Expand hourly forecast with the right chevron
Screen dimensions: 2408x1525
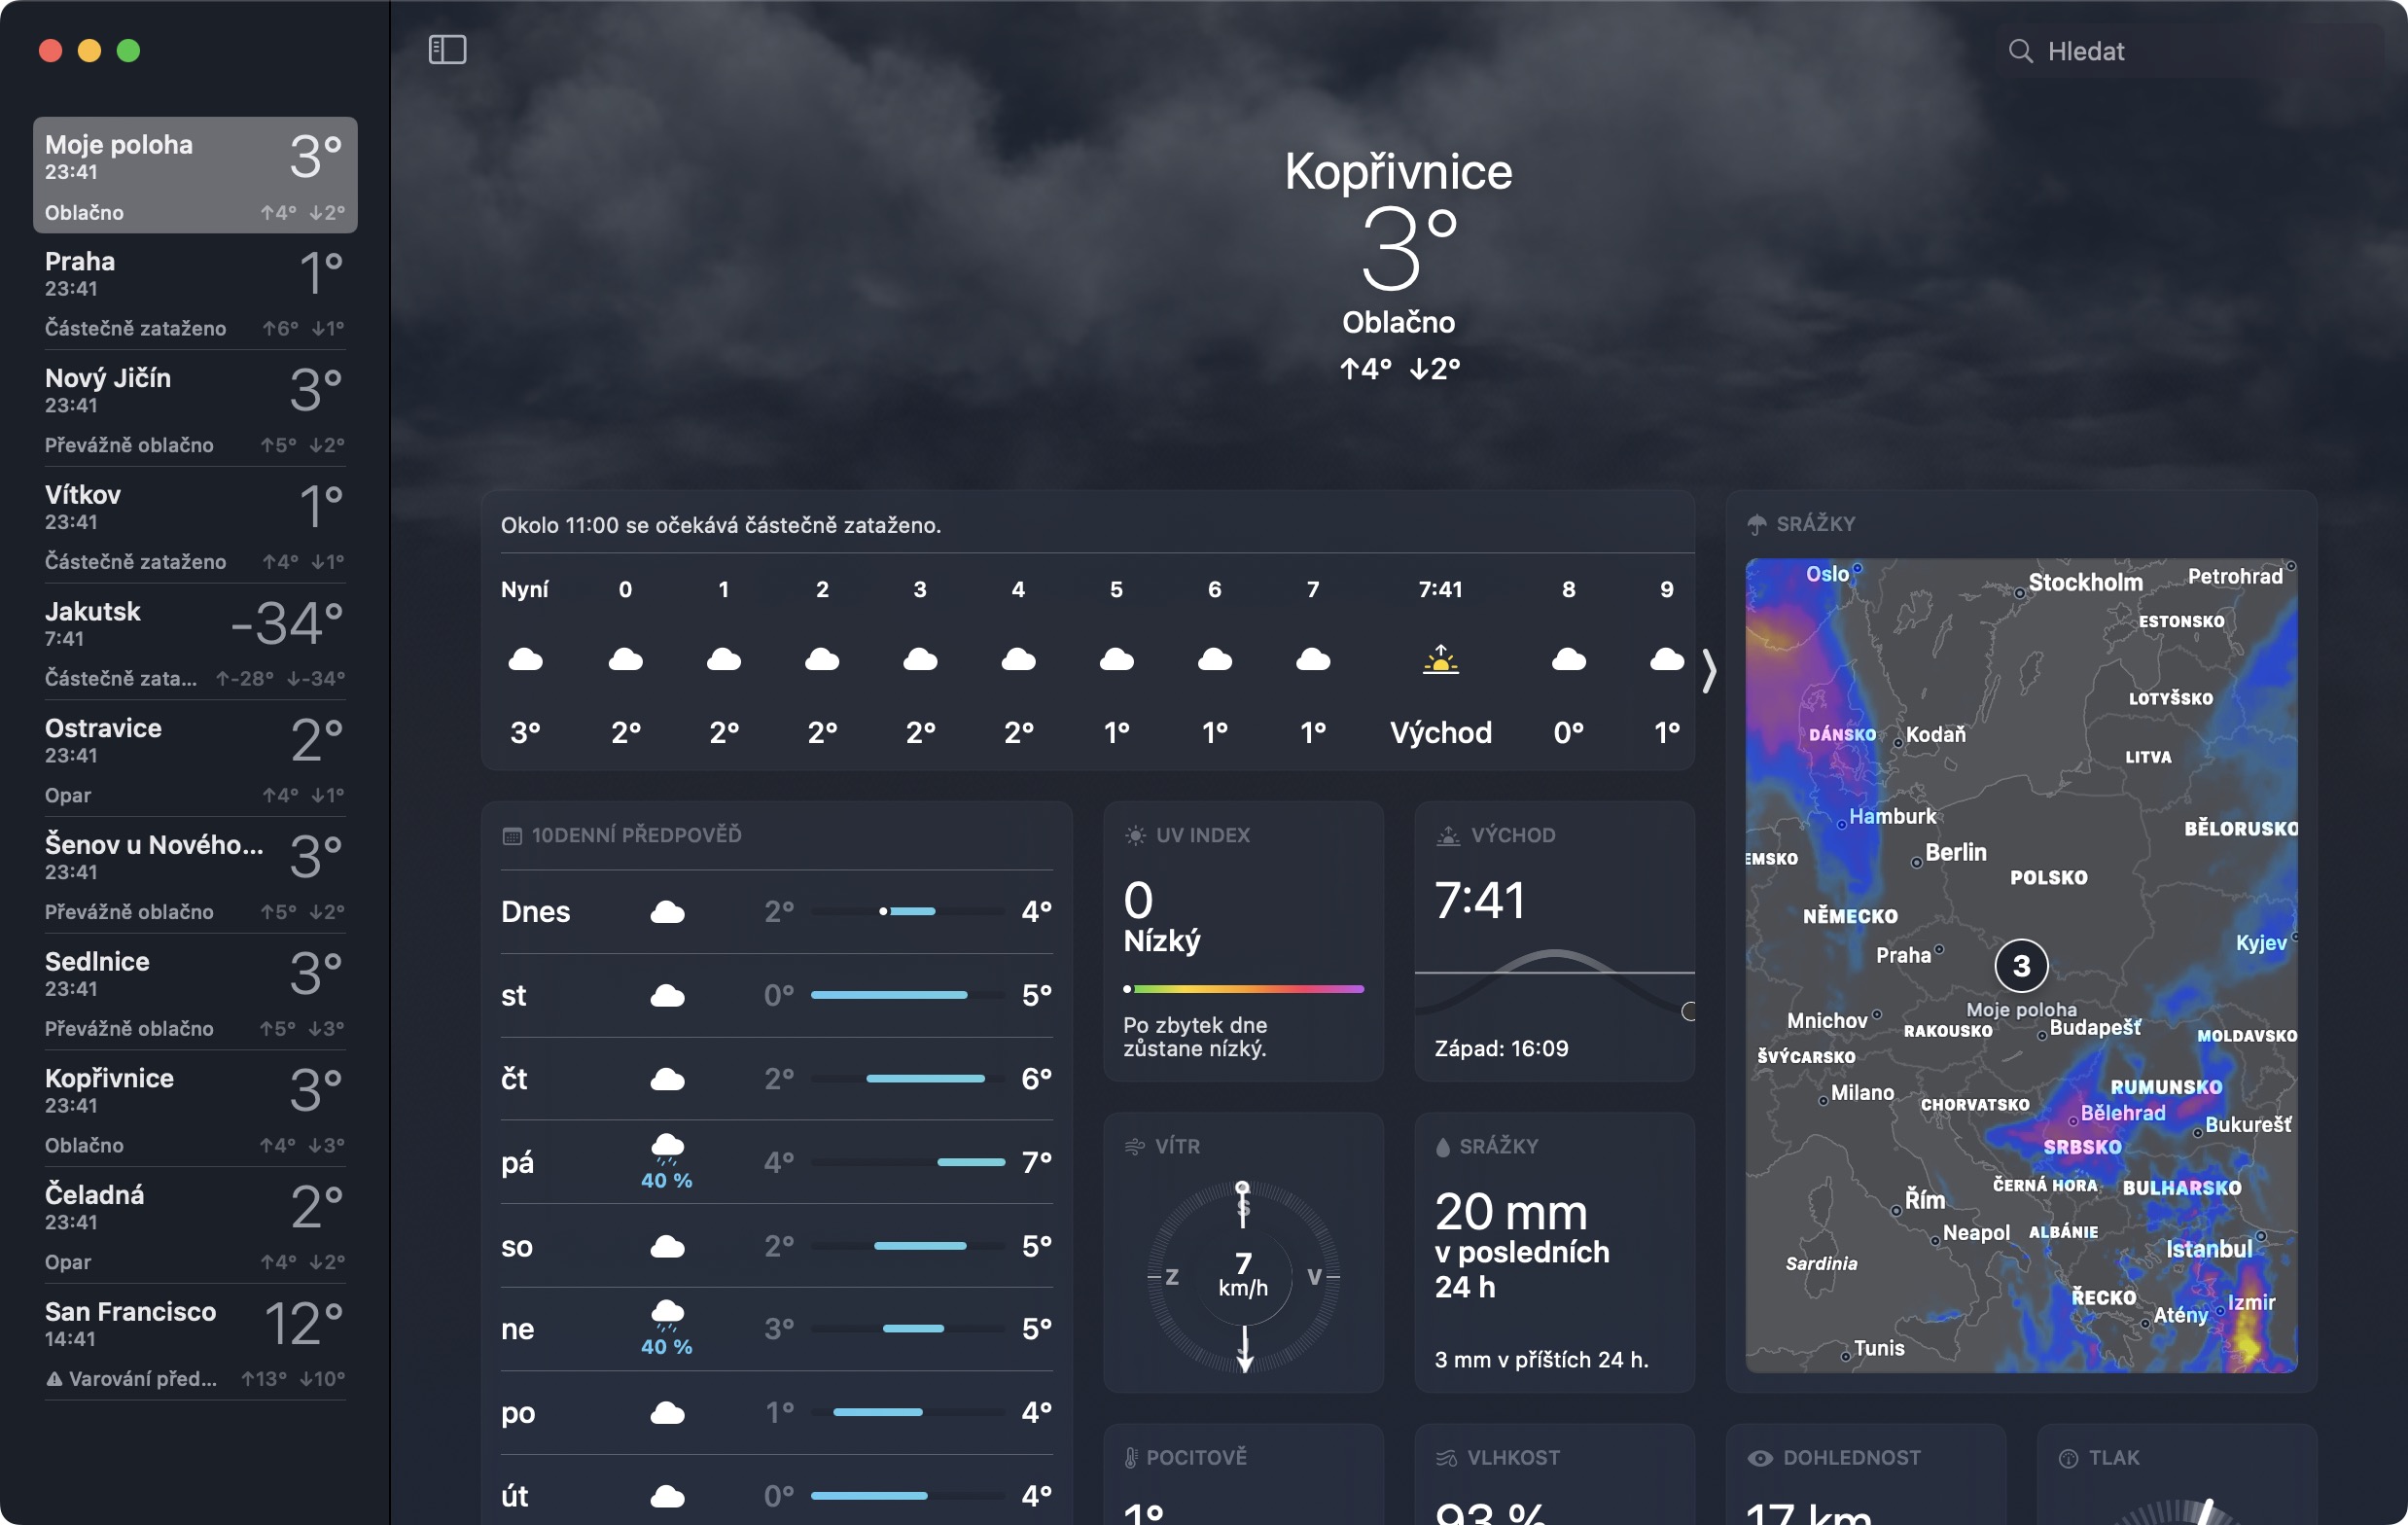(x=1709, y=671)
